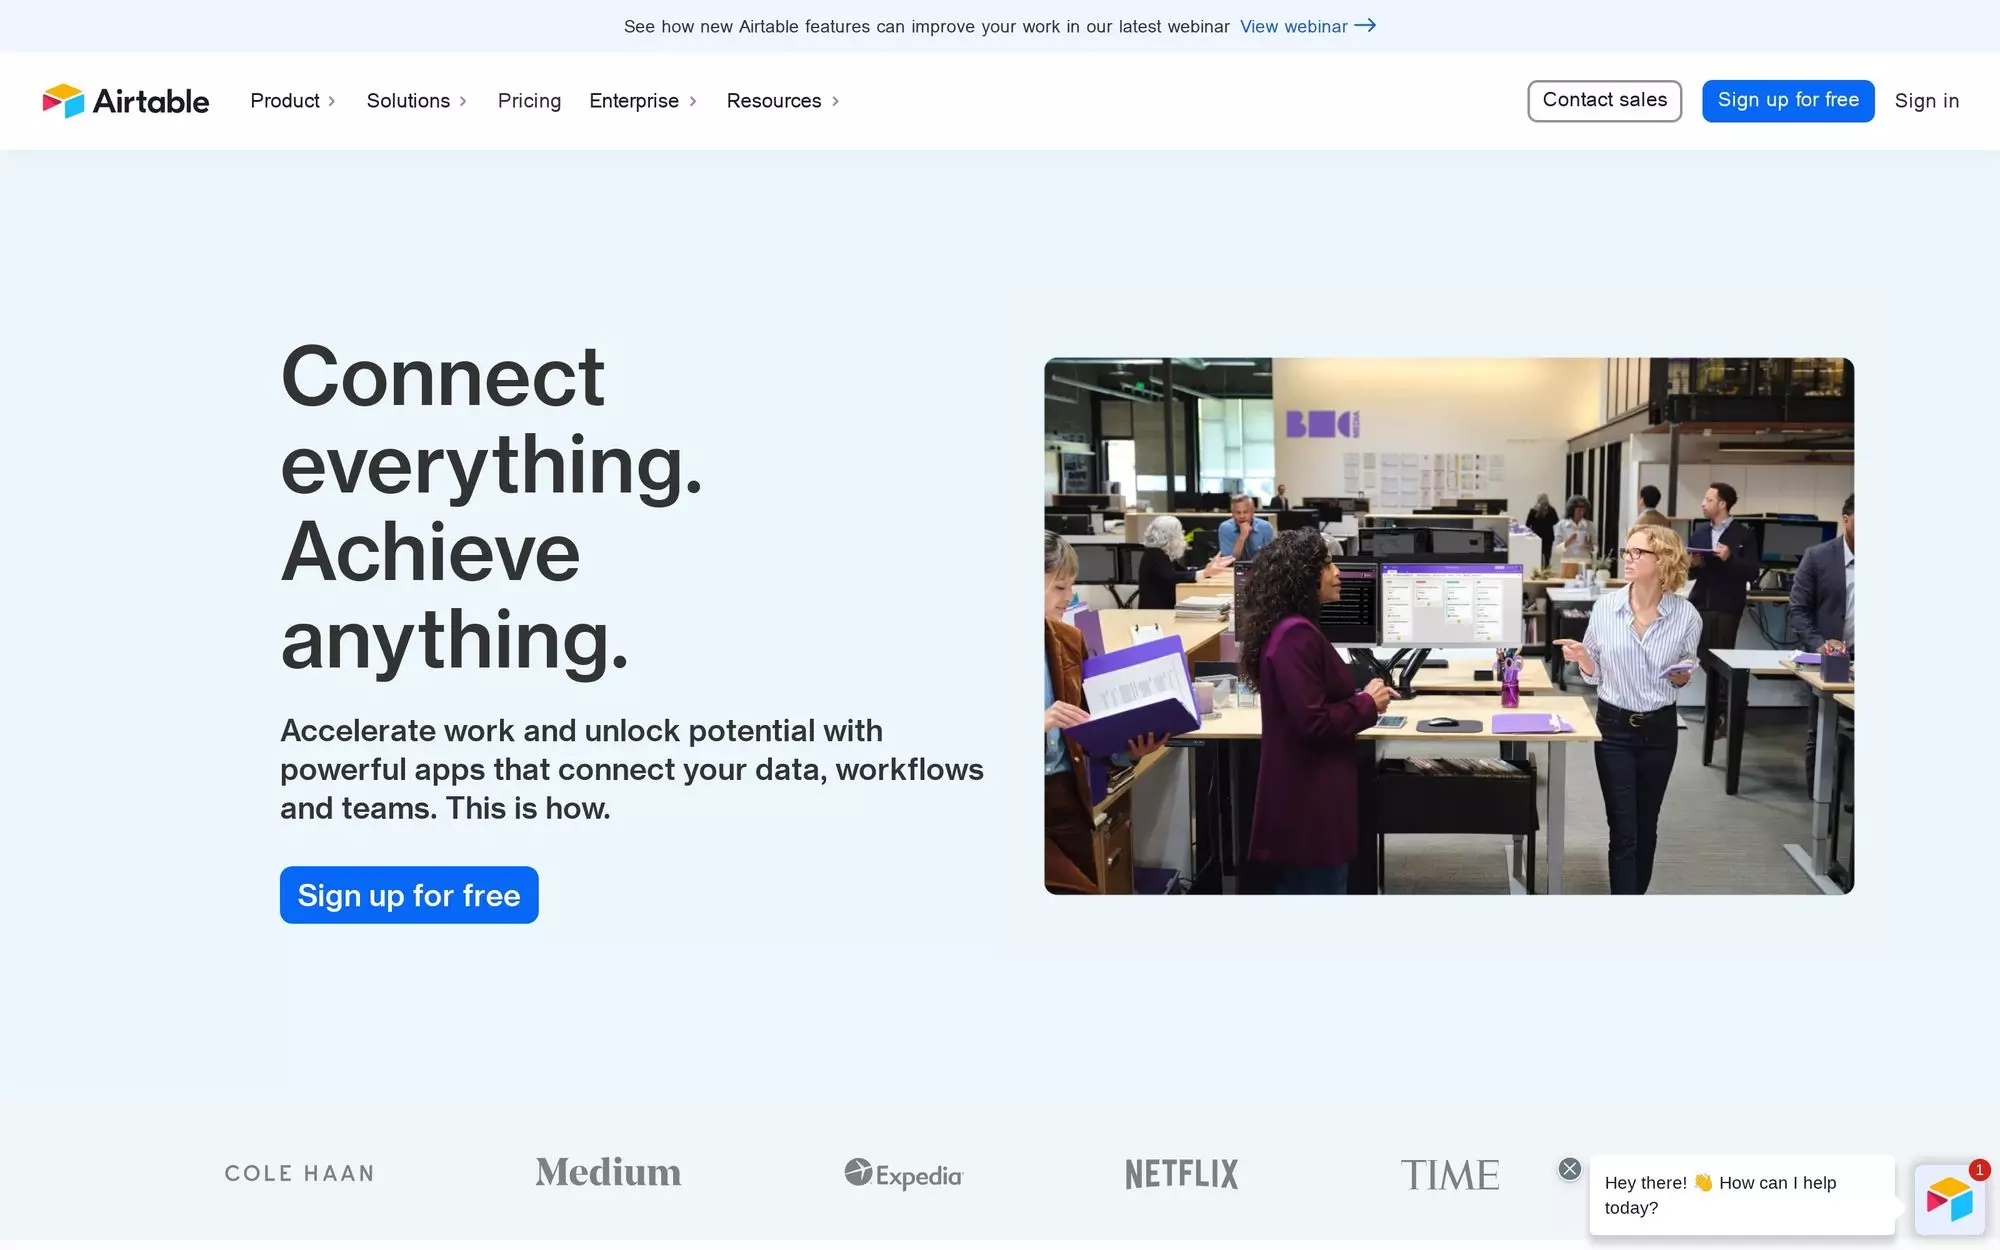This screenshot has height=1250, width=2000.
Task: Open the Enterprise dropdown menu
Action: pyautogui.click(x=642, y=101)
